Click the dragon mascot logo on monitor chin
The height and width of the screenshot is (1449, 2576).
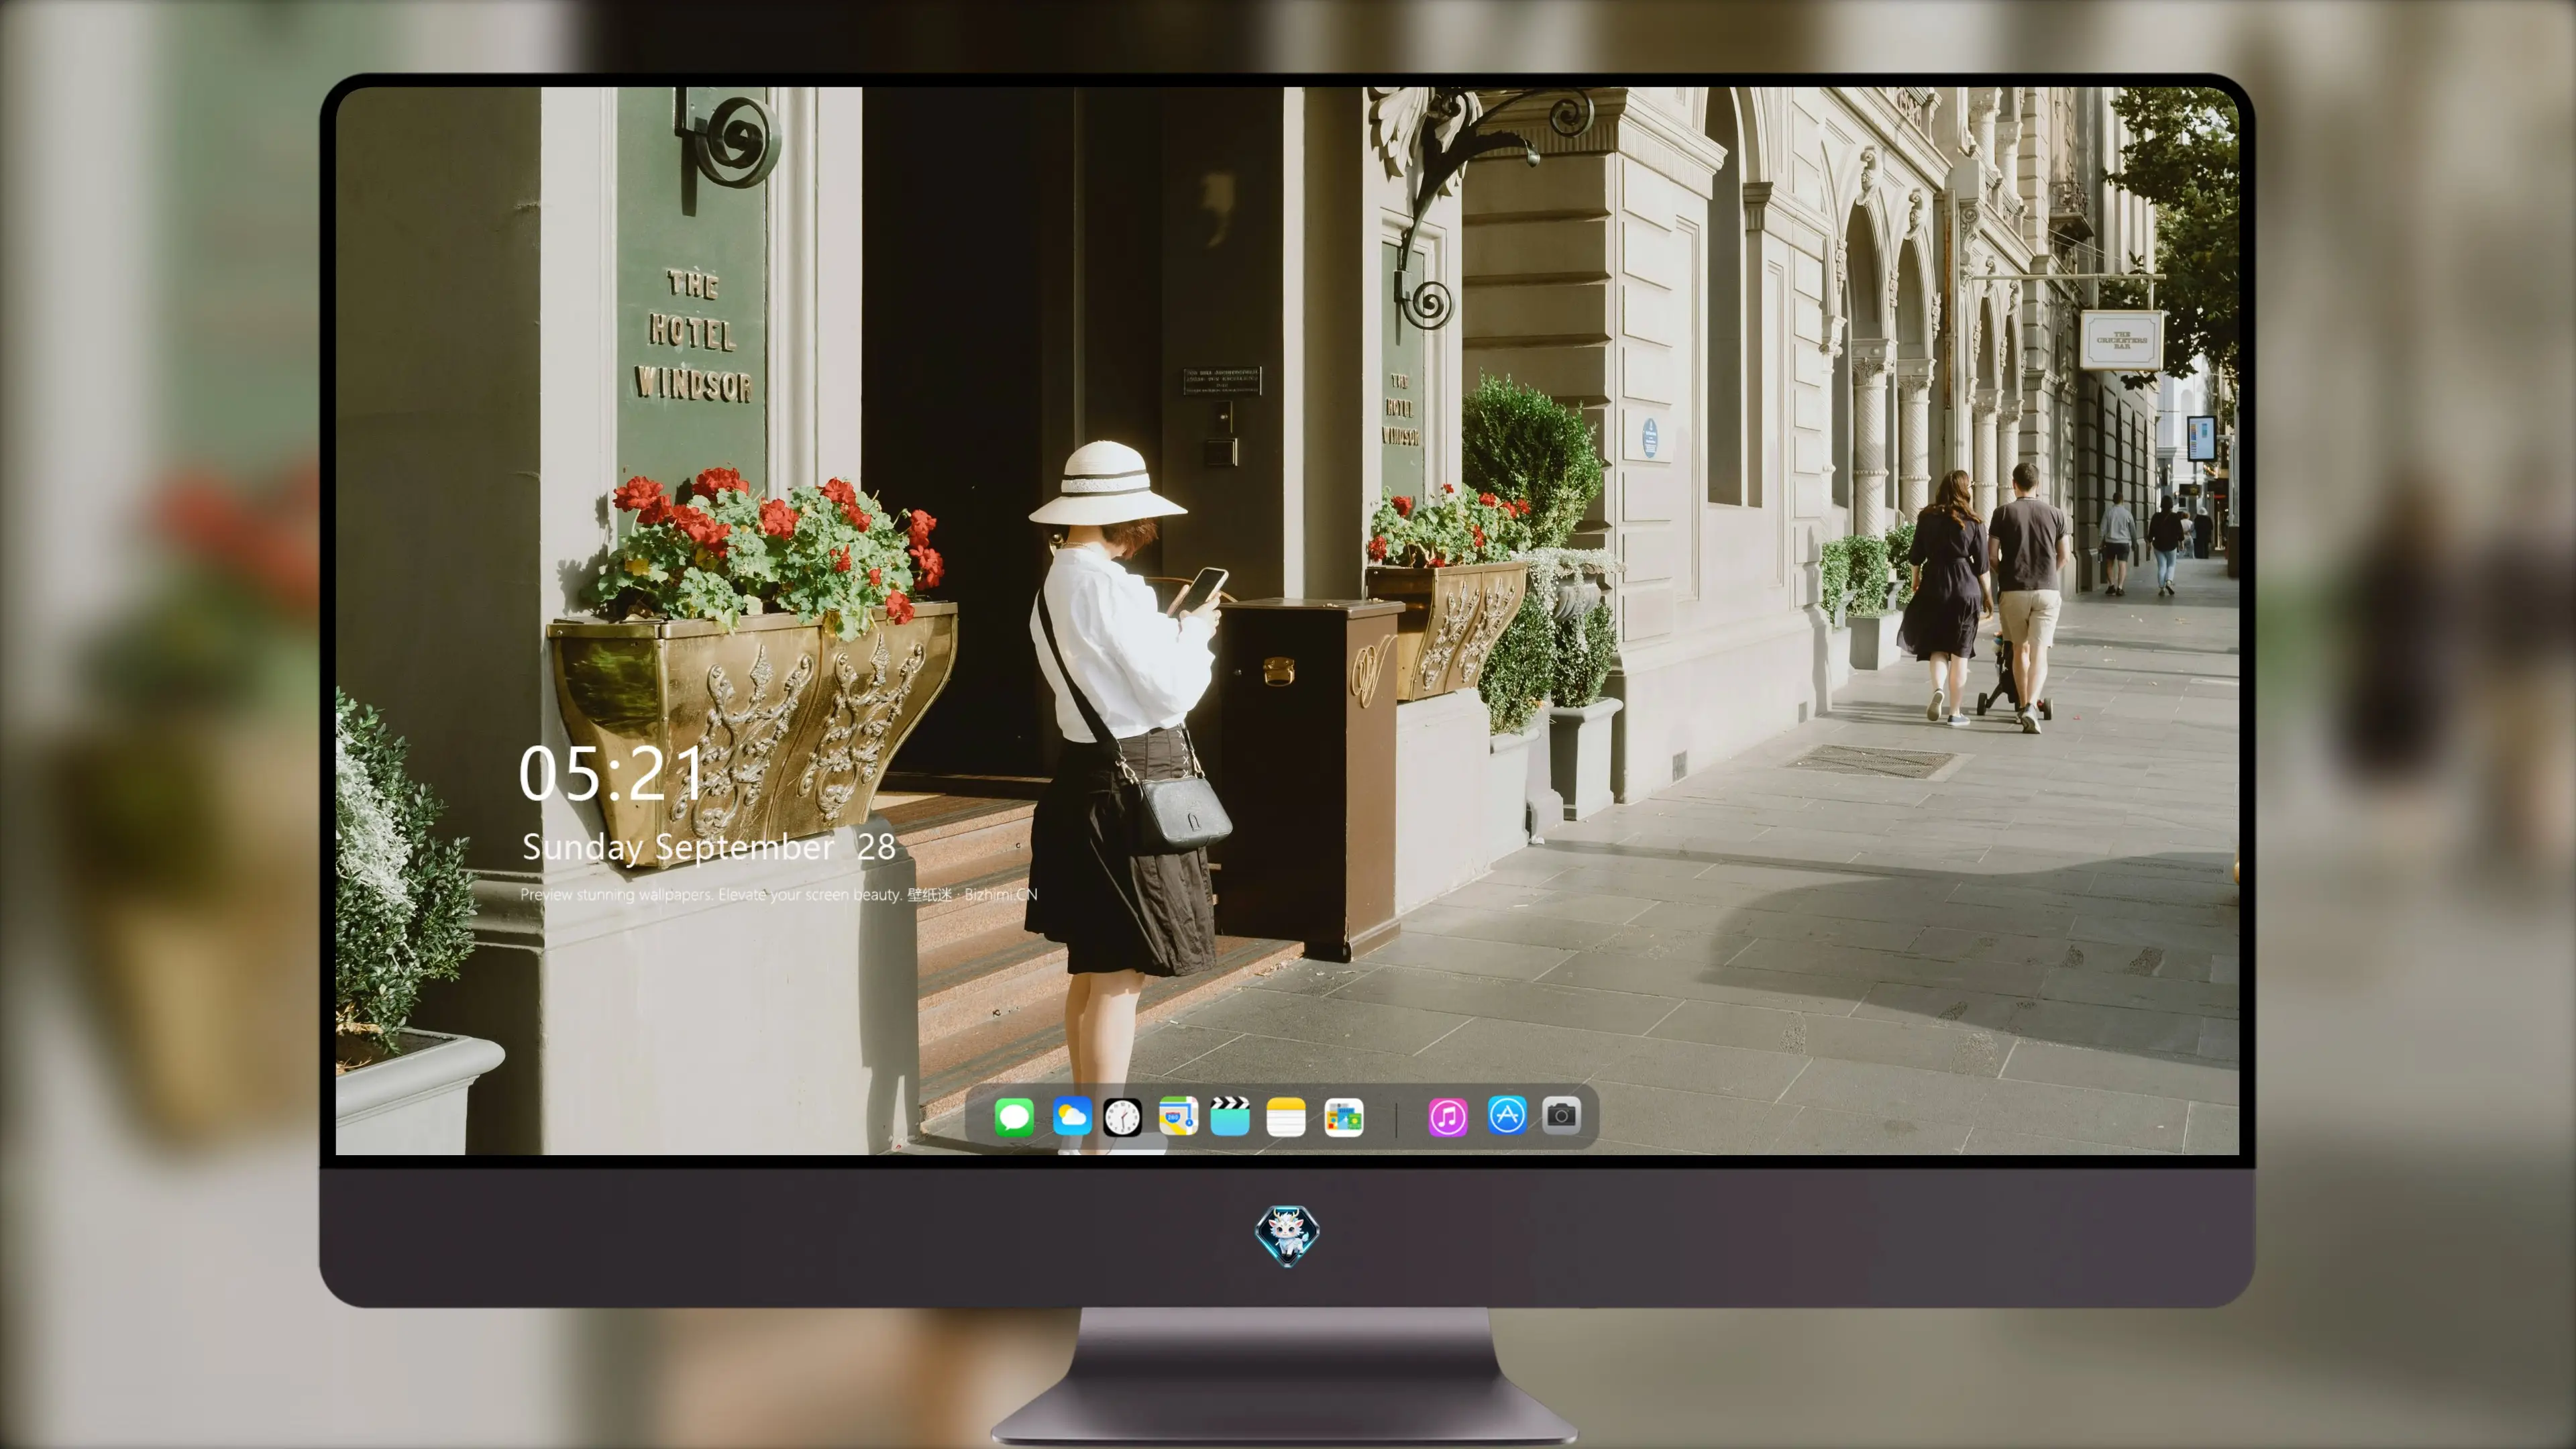[1287, 1235]
